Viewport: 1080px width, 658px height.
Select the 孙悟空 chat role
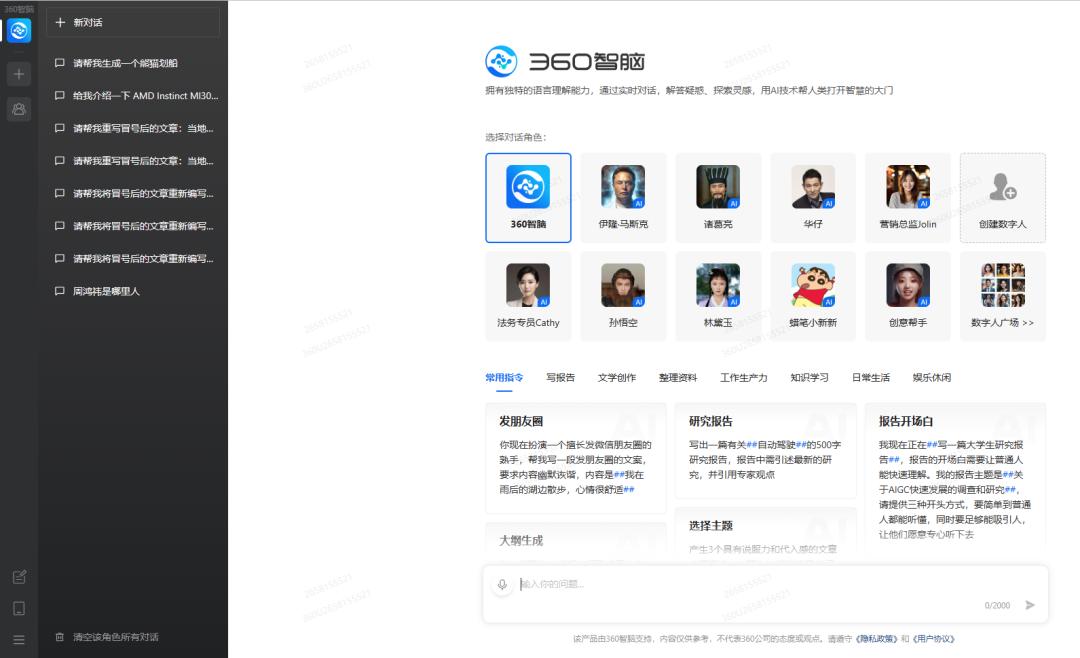tap(623, 295)
